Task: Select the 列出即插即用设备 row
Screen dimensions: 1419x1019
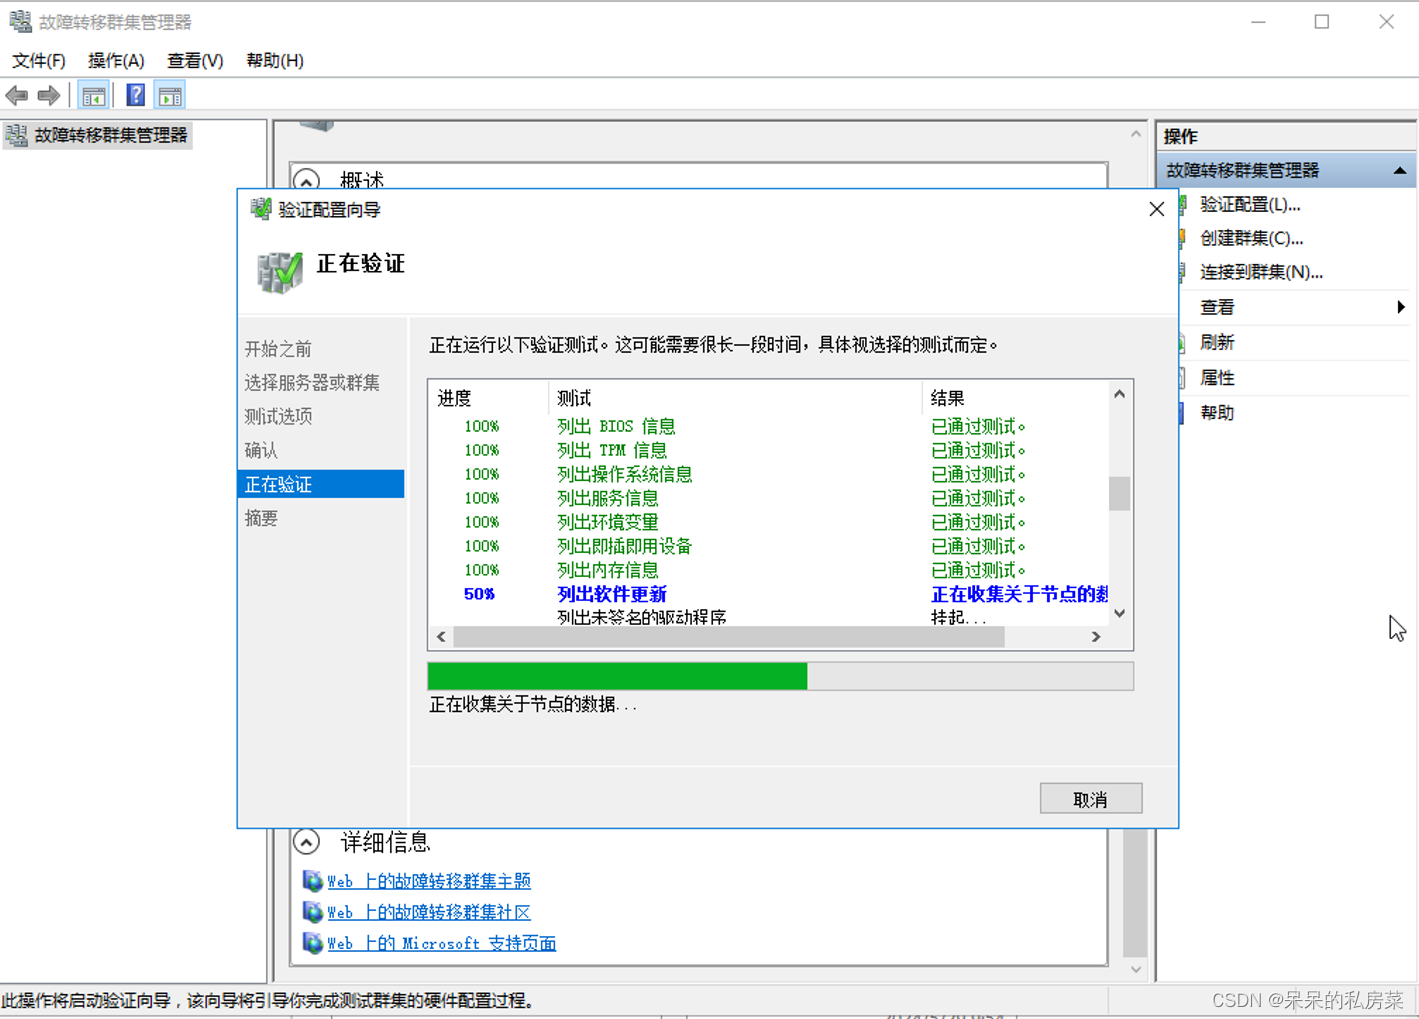Action: [x=768, y=546]
